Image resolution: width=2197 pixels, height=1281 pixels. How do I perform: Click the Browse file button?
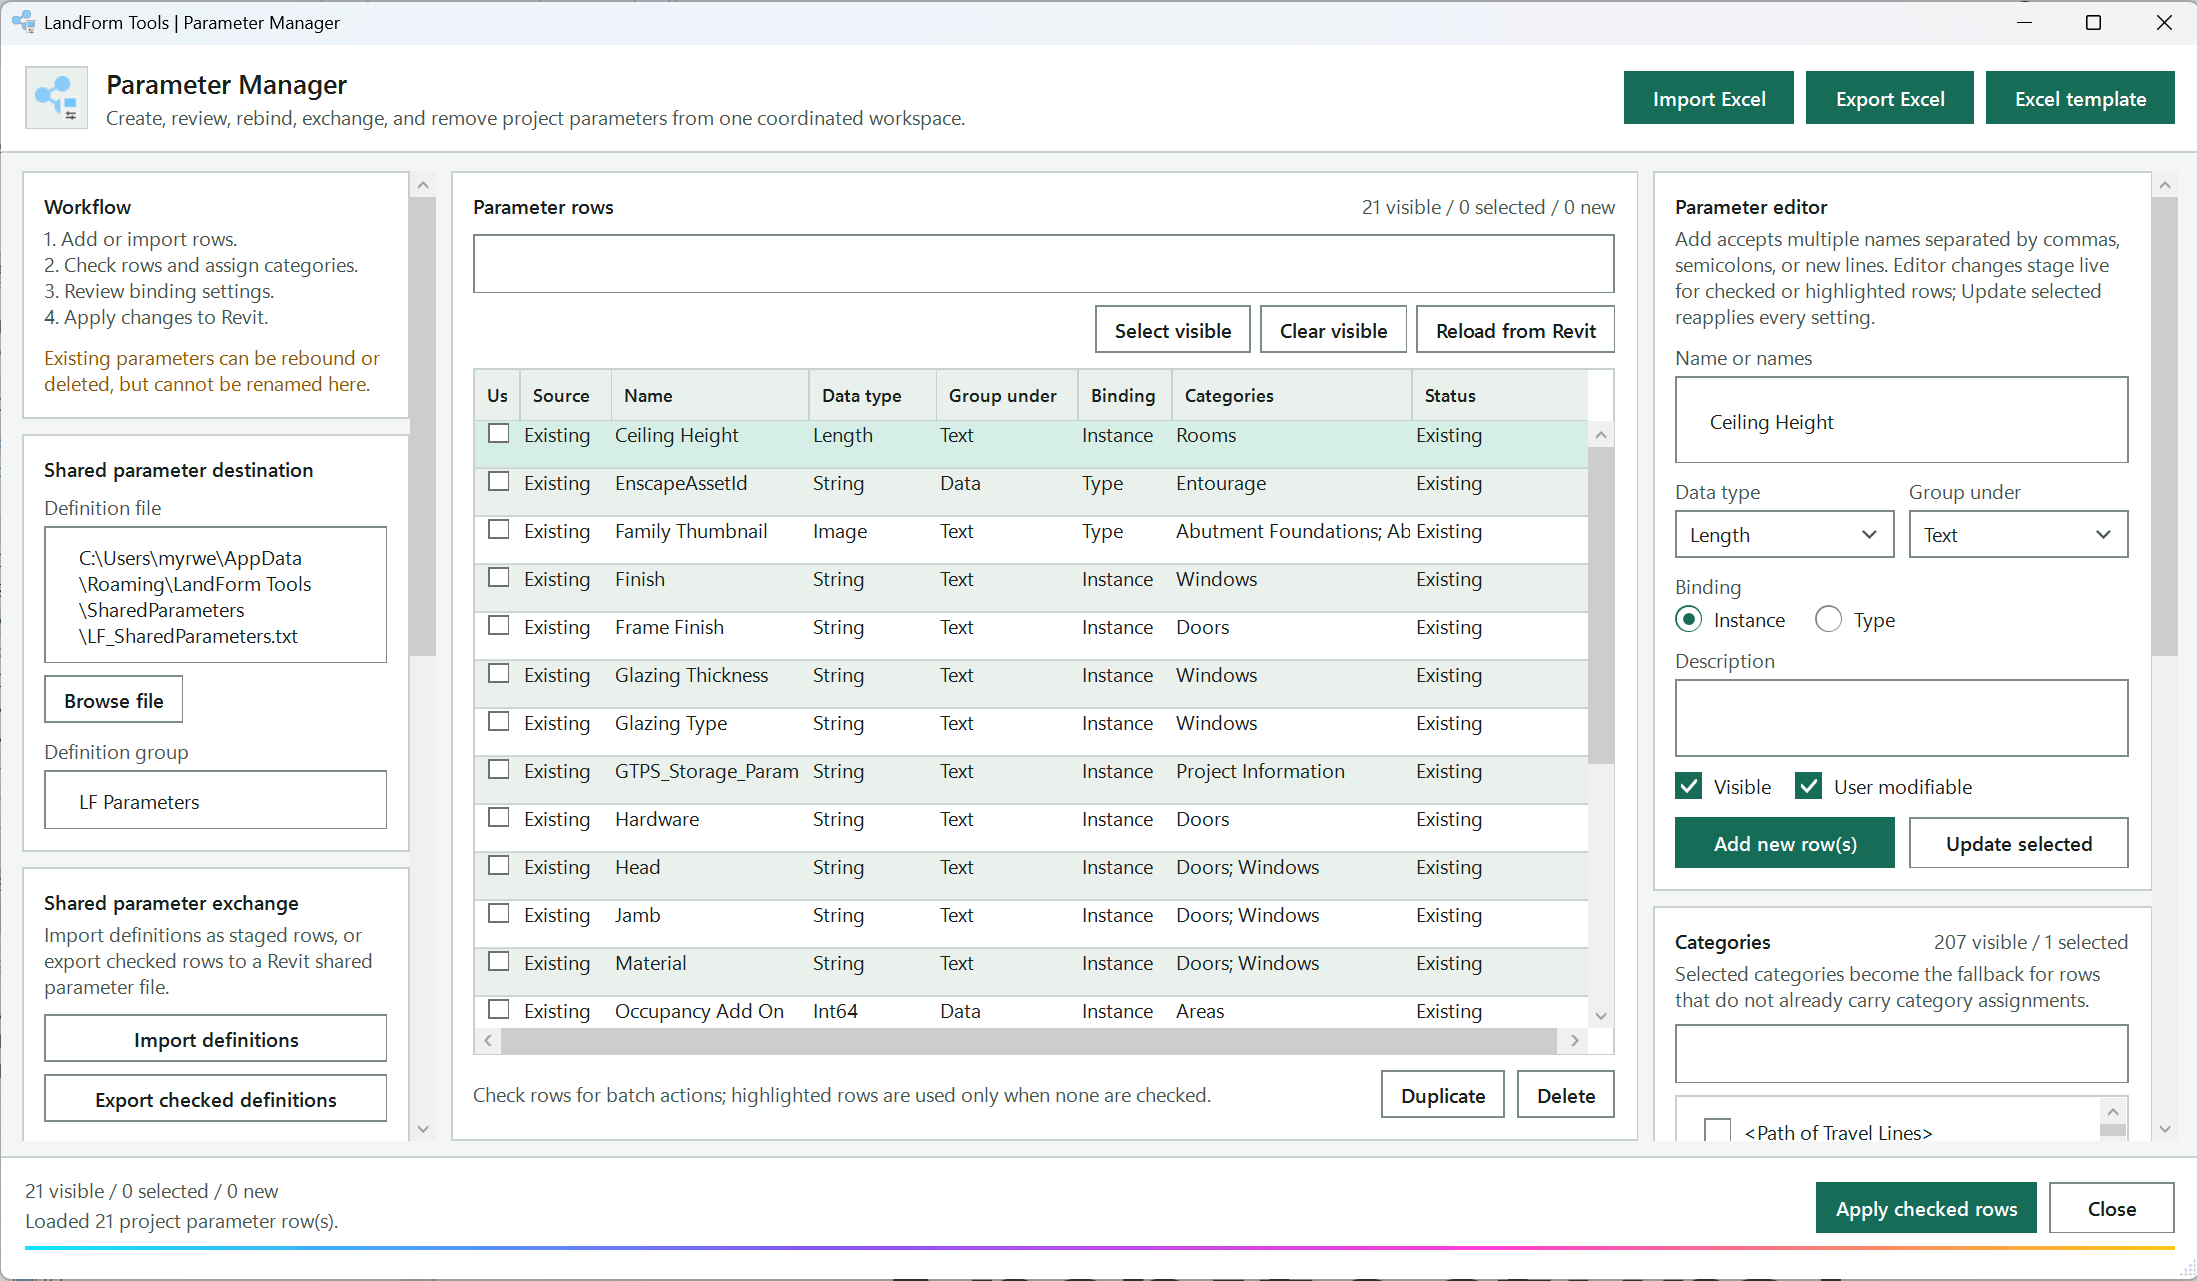113,700
